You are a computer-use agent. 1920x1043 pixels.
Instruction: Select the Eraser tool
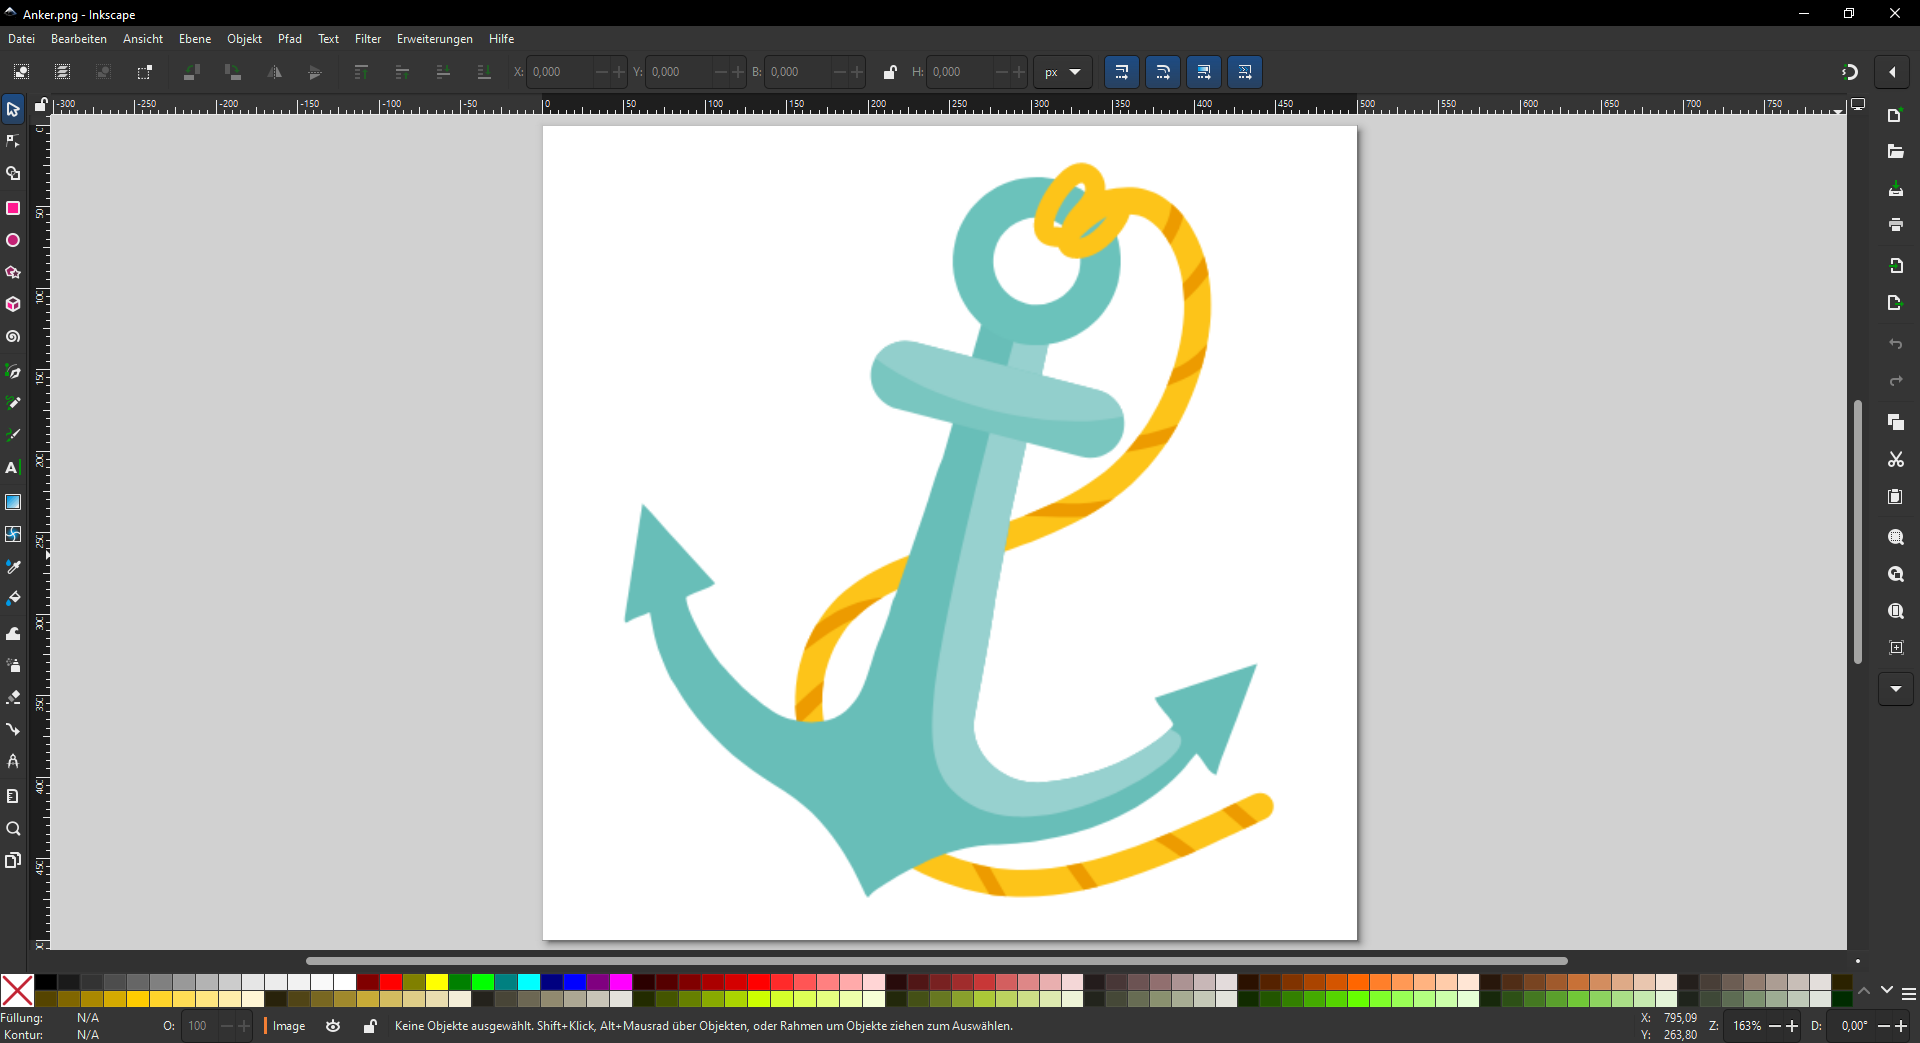[13, 697]
